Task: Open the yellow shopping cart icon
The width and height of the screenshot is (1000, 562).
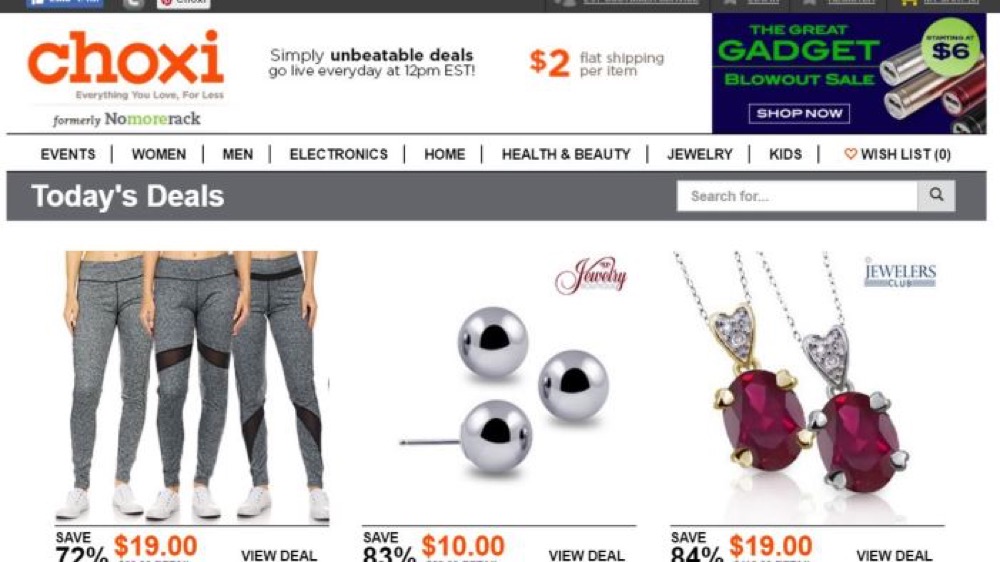Action: (x=908, y=3)
